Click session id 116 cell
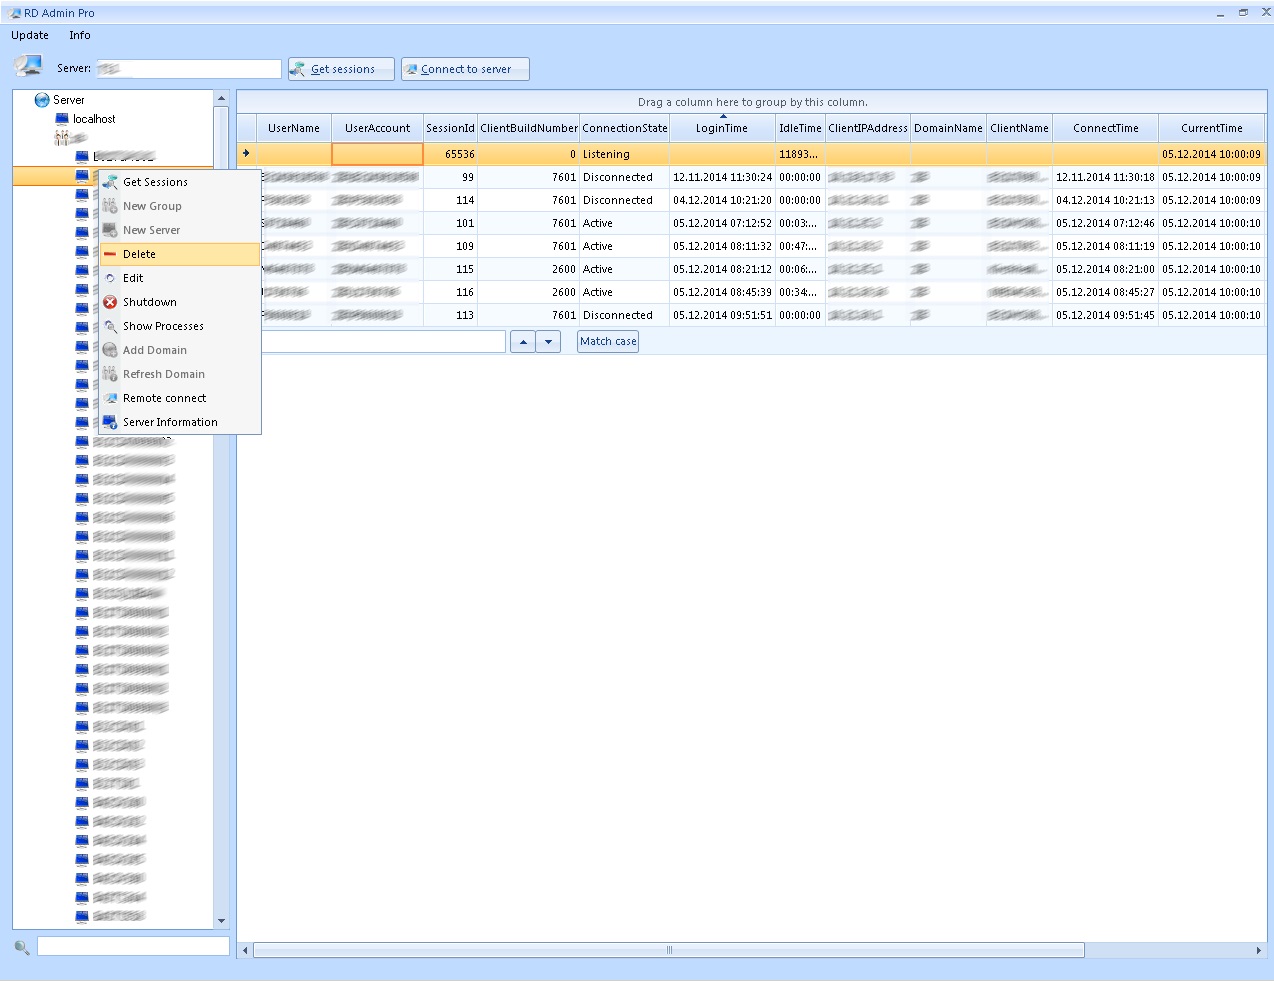 (450, 292)
